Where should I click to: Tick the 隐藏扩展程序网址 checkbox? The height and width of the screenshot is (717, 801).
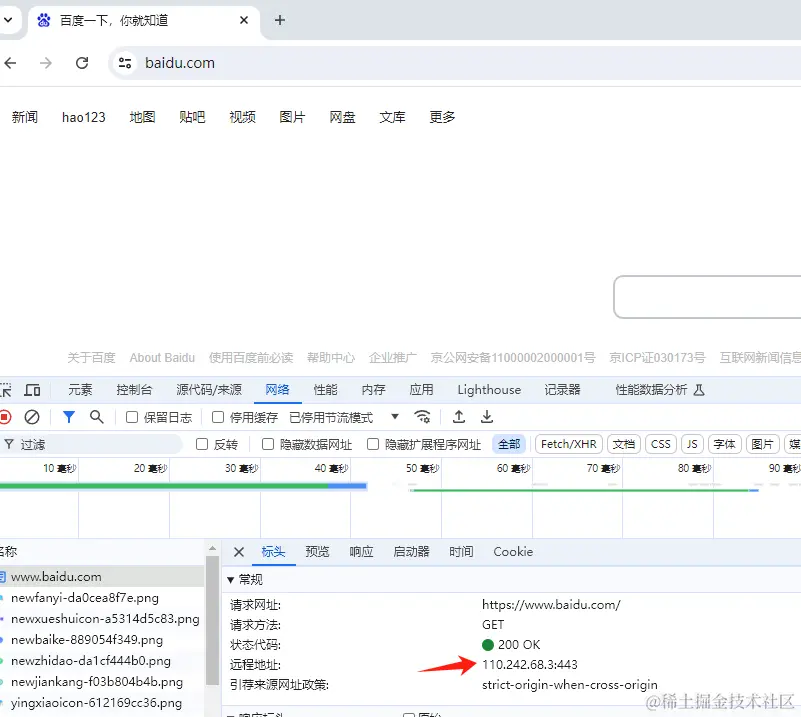(x=373, y=444)
